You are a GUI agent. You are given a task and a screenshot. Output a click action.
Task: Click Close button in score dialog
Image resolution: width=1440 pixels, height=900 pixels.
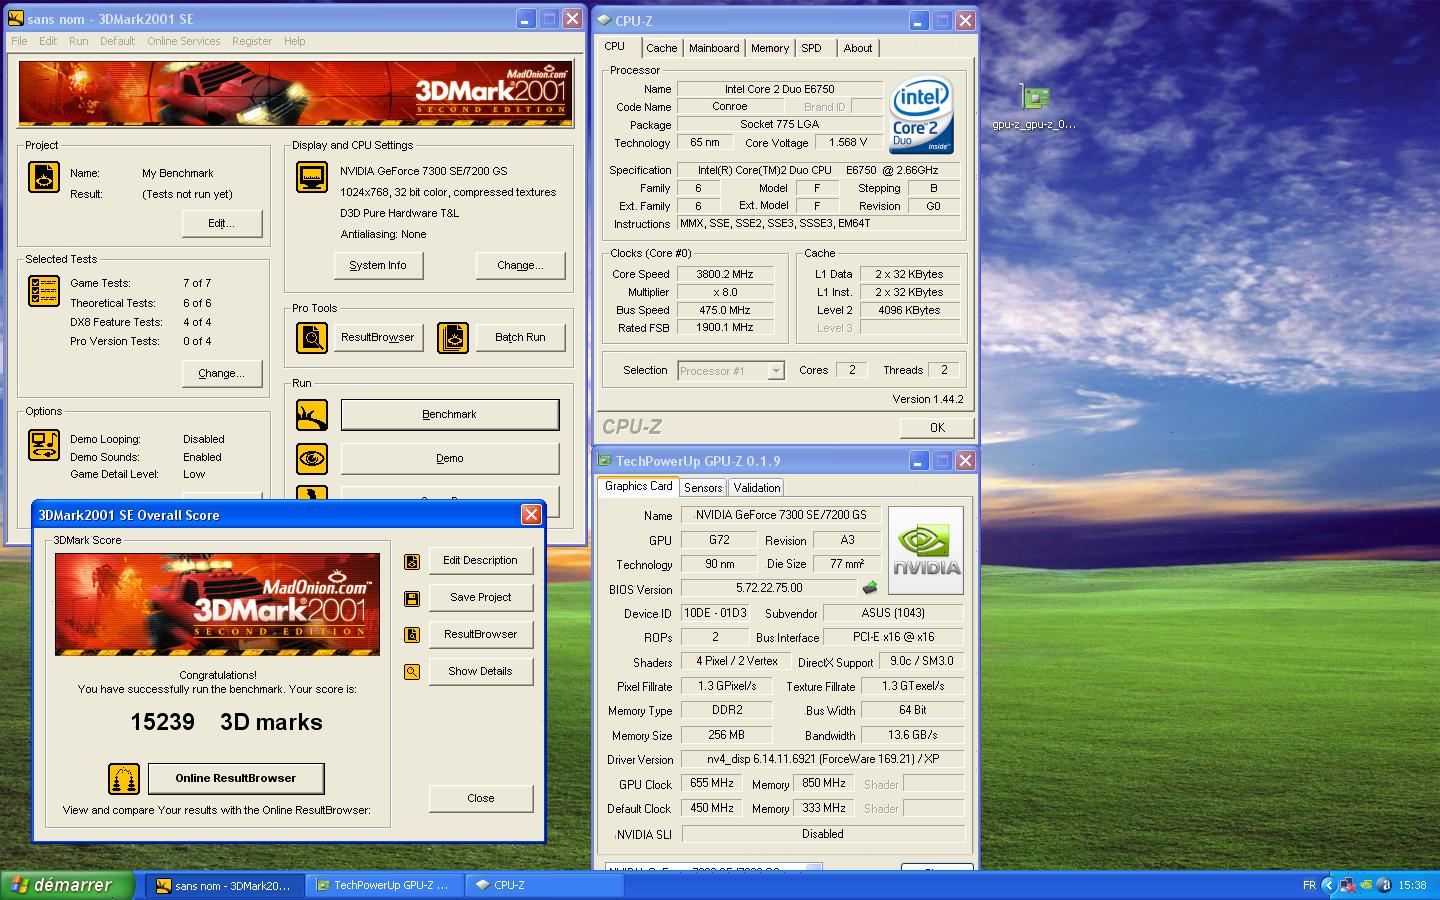click(480, 798)
